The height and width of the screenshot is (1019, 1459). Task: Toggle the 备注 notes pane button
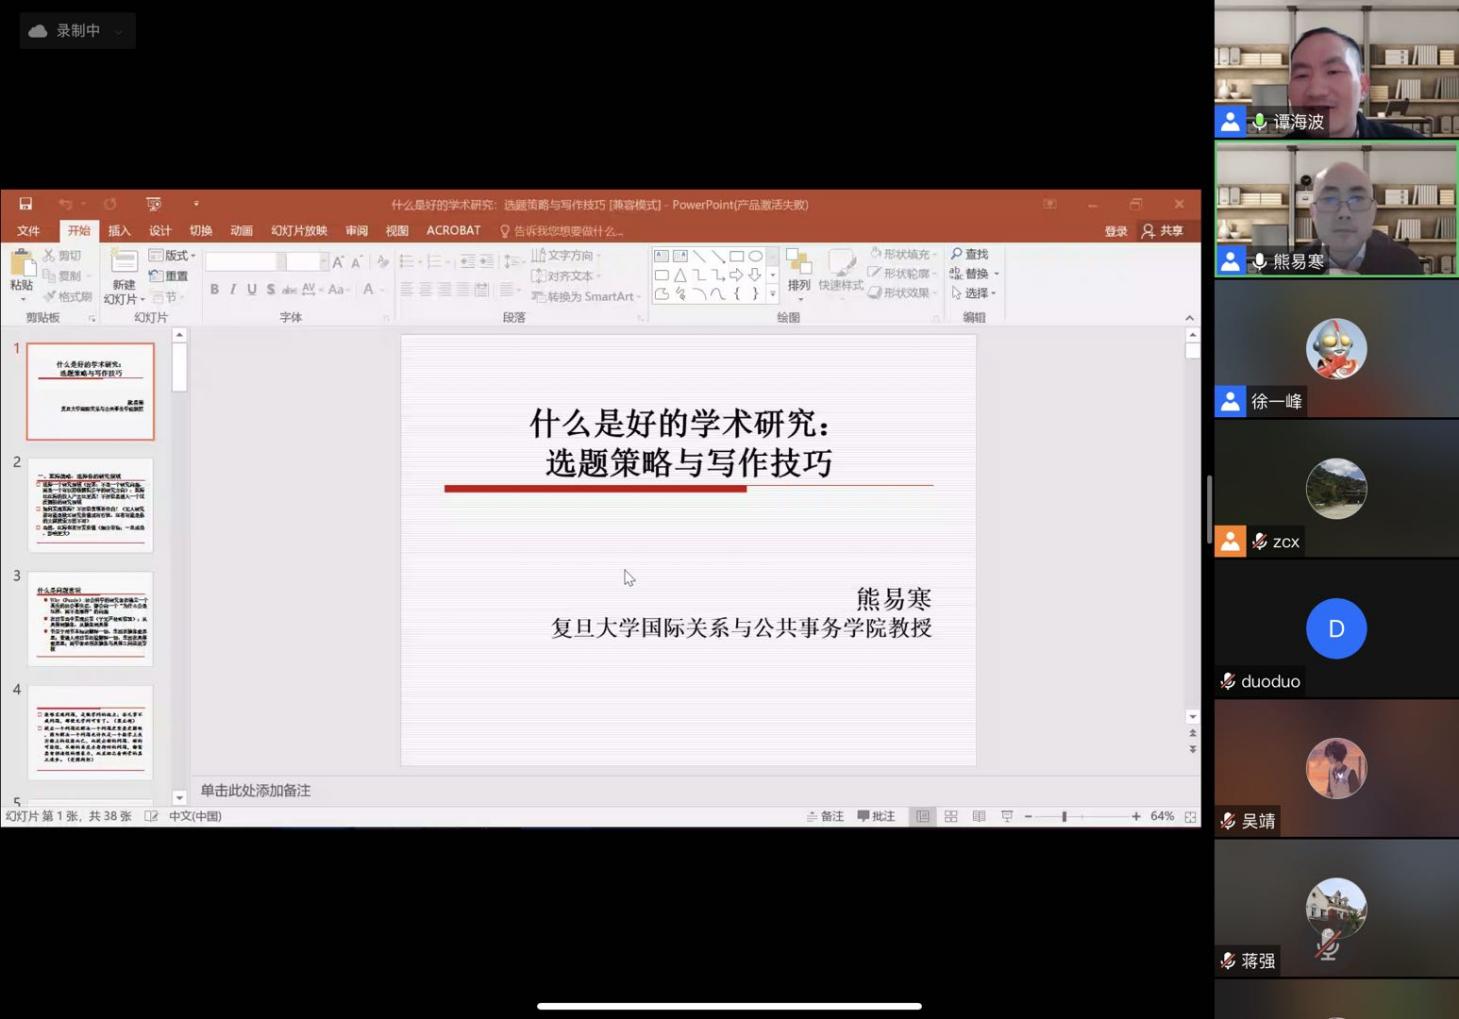(825, 816)
